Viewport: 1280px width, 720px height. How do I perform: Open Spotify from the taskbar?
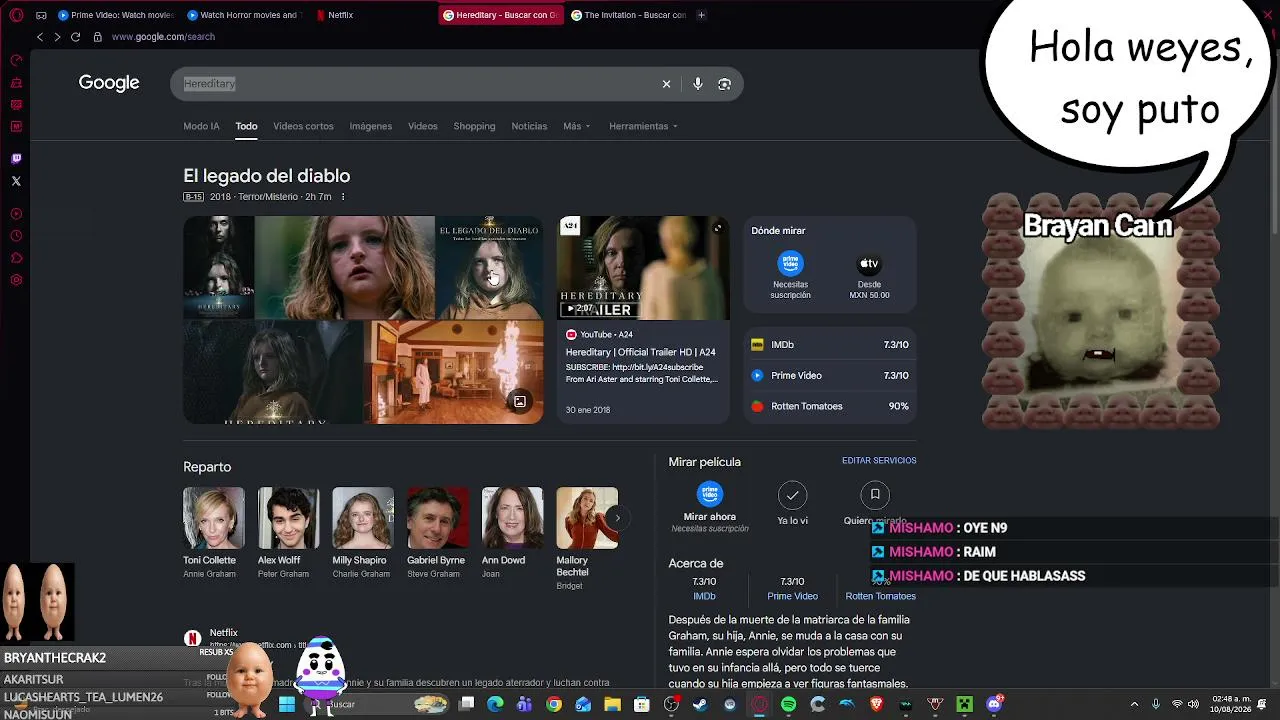tap(788, 704)
